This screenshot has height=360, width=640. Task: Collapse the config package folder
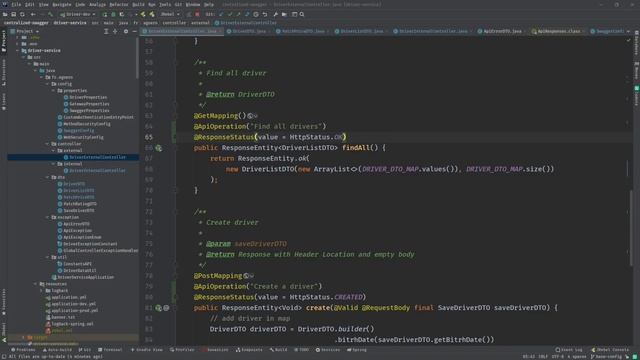click(x=48, y=84)
